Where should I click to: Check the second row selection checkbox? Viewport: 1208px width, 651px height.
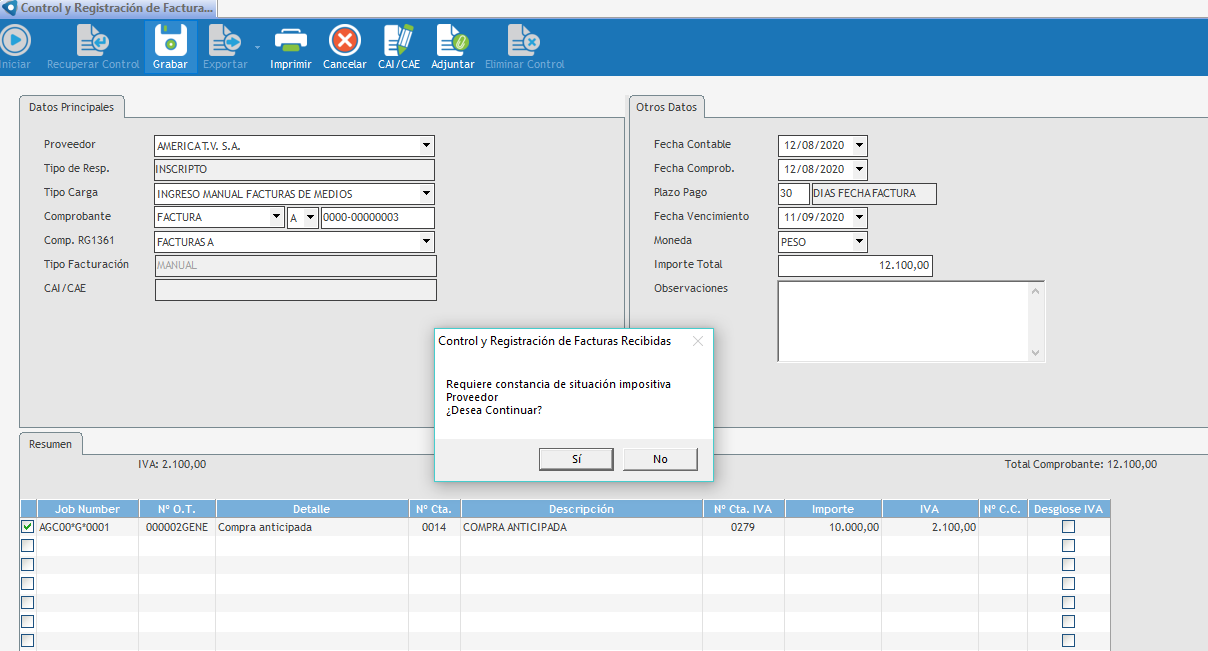(28, 546)
